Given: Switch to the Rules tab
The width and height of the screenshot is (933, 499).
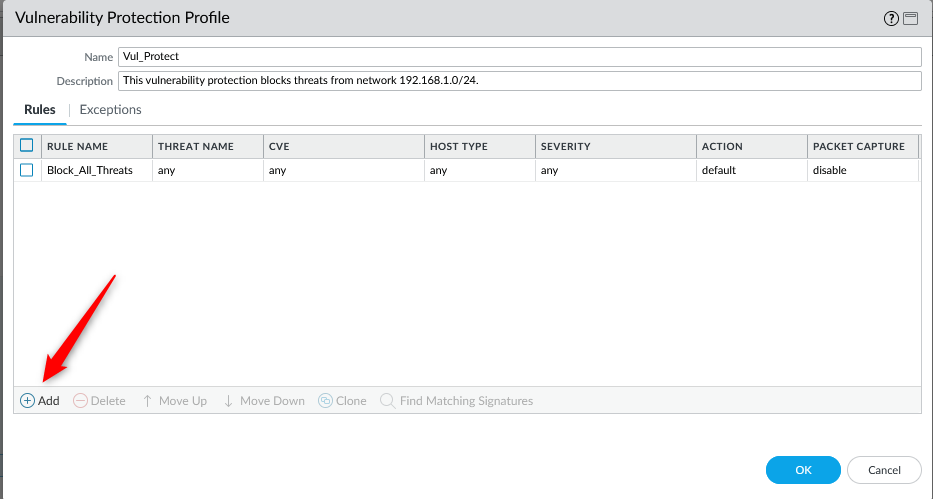Looking at the screenshot, I should [39, 110].
